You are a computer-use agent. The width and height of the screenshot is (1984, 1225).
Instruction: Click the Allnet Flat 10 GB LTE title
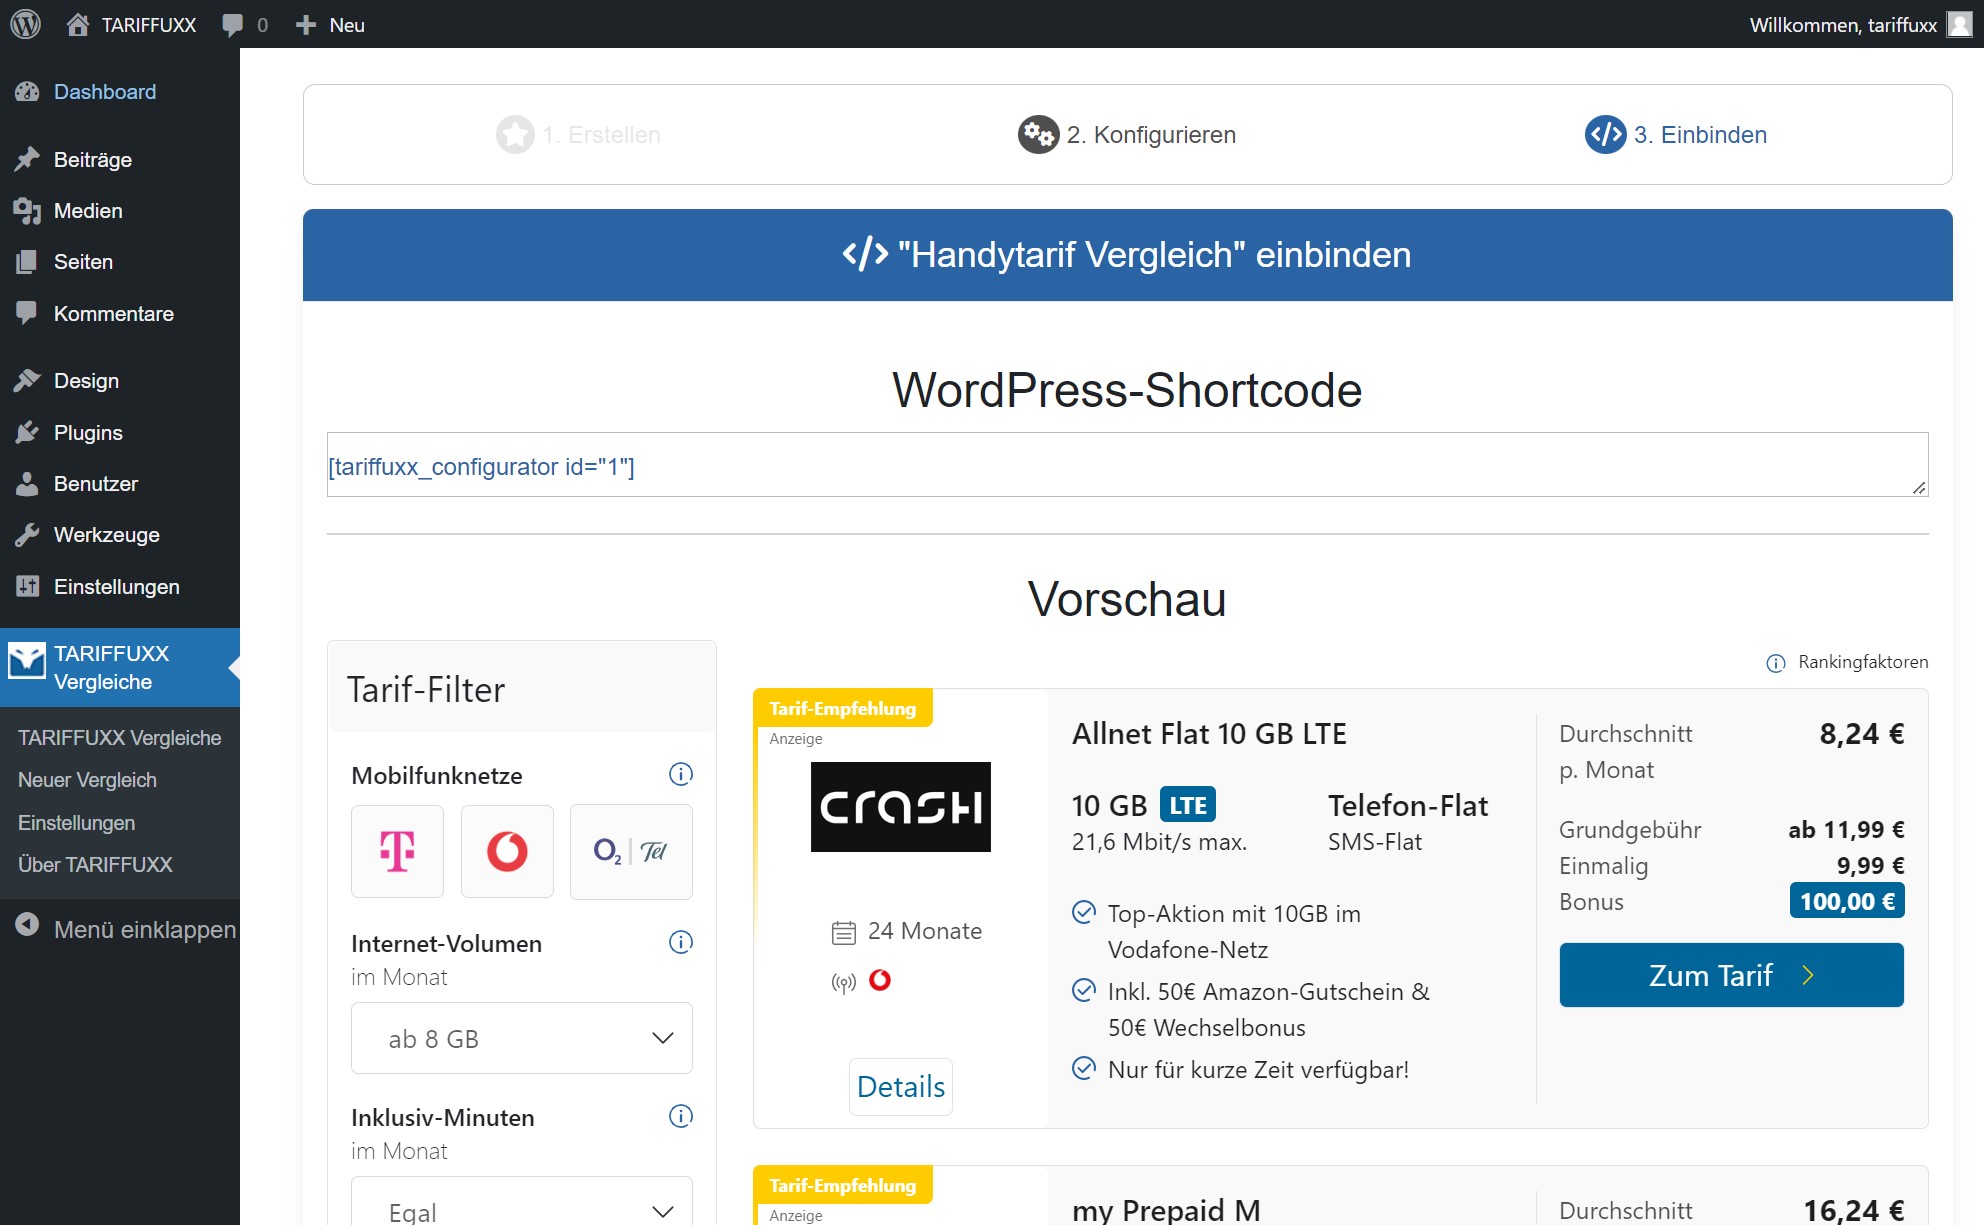[x=1209, y=734]
